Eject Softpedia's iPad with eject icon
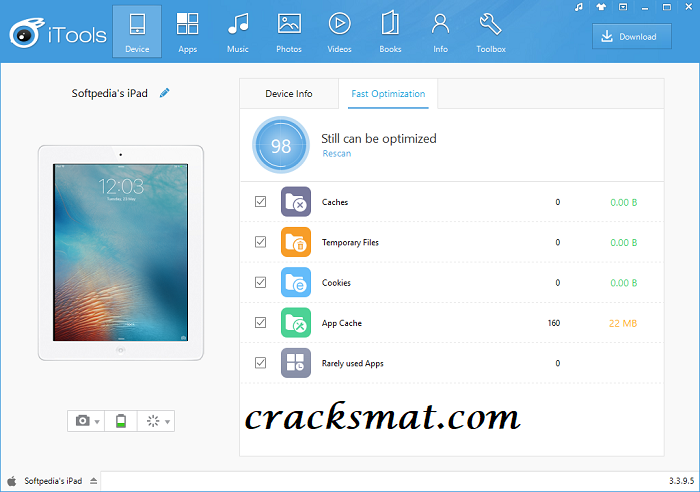The image size is (700, 492). coord(93,481)
